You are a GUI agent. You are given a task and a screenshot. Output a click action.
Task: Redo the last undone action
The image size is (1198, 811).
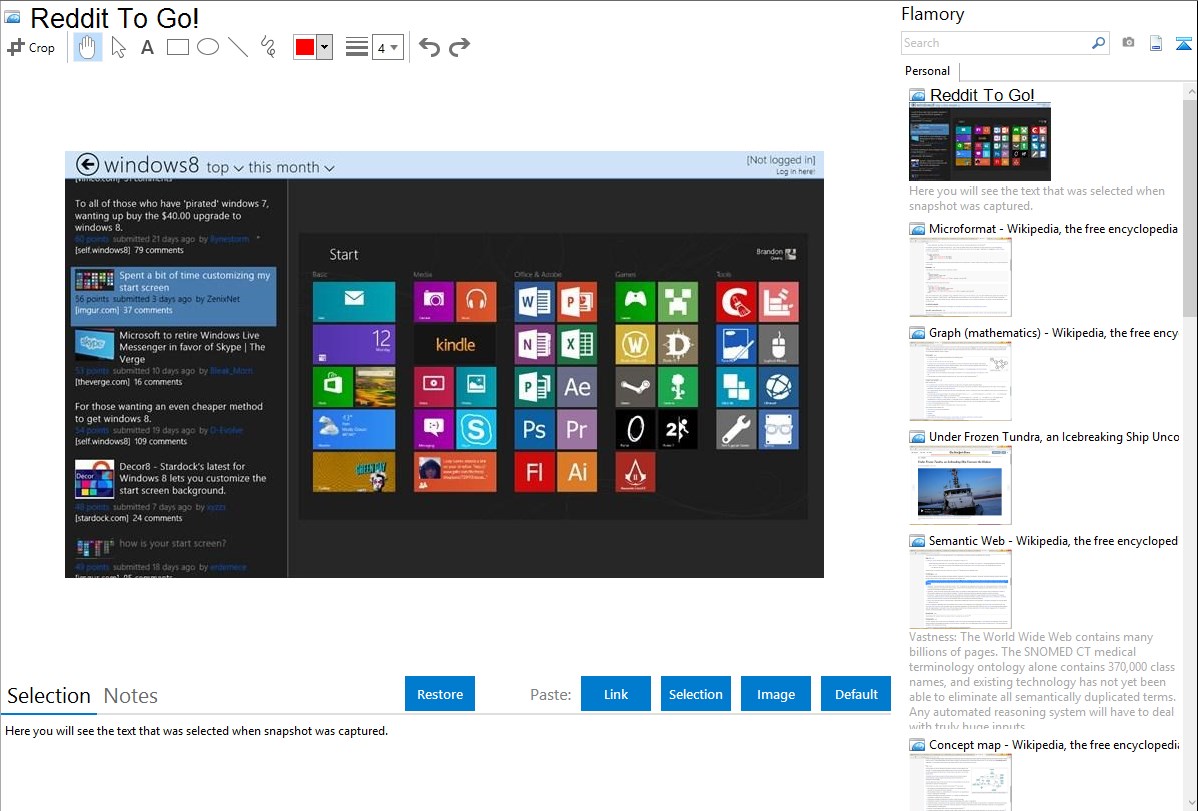click(x=459, y=47)
